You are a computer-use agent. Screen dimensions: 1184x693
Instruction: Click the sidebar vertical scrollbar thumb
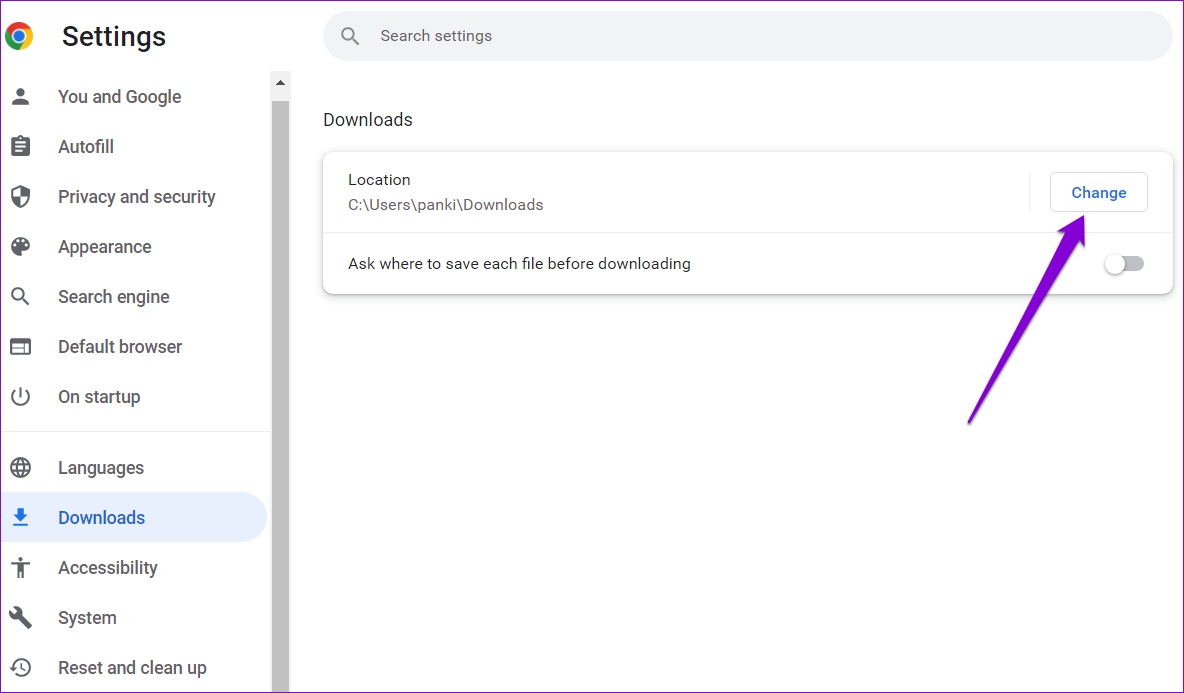pos(280,396)
